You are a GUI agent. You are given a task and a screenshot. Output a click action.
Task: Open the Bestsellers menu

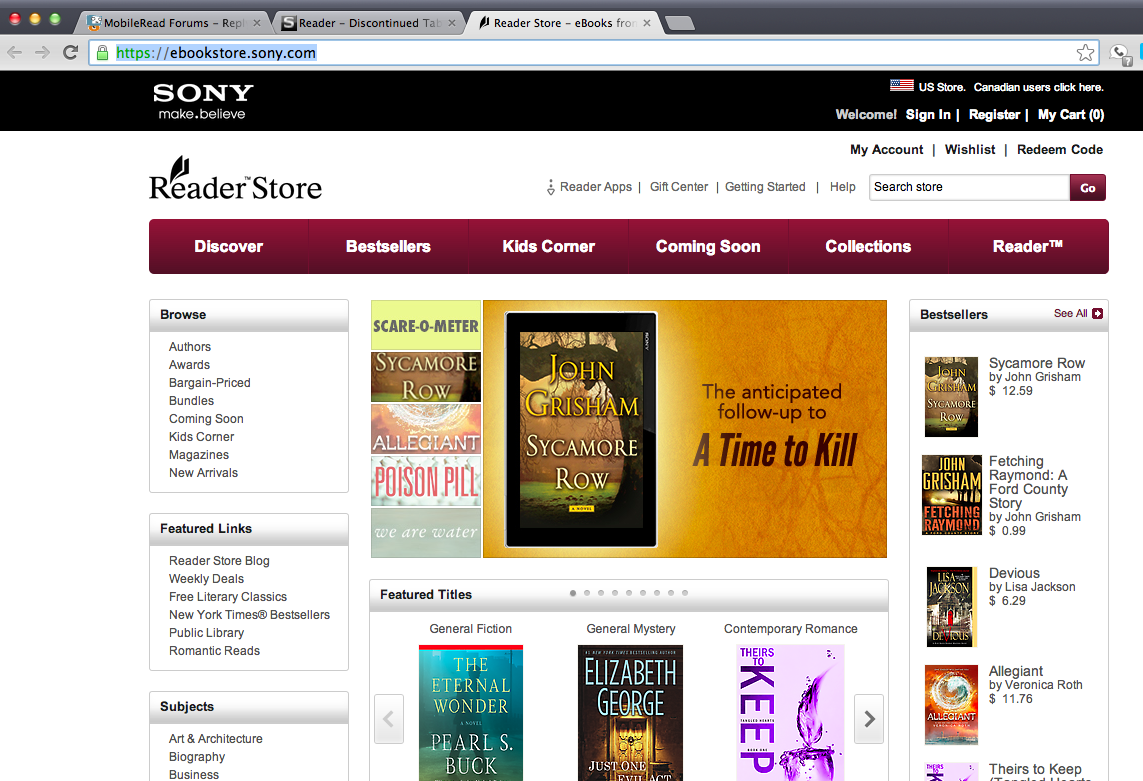click(x=388, y=246)
